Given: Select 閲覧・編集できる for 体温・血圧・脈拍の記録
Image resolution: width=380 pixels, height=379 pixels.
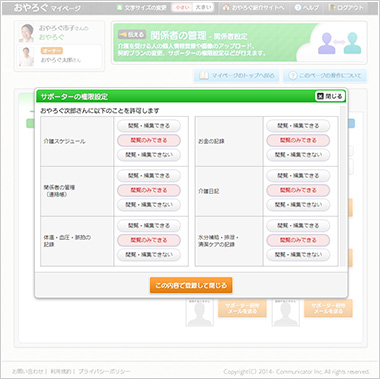Looking at the screenshot, I should click(x=149, y=226).
